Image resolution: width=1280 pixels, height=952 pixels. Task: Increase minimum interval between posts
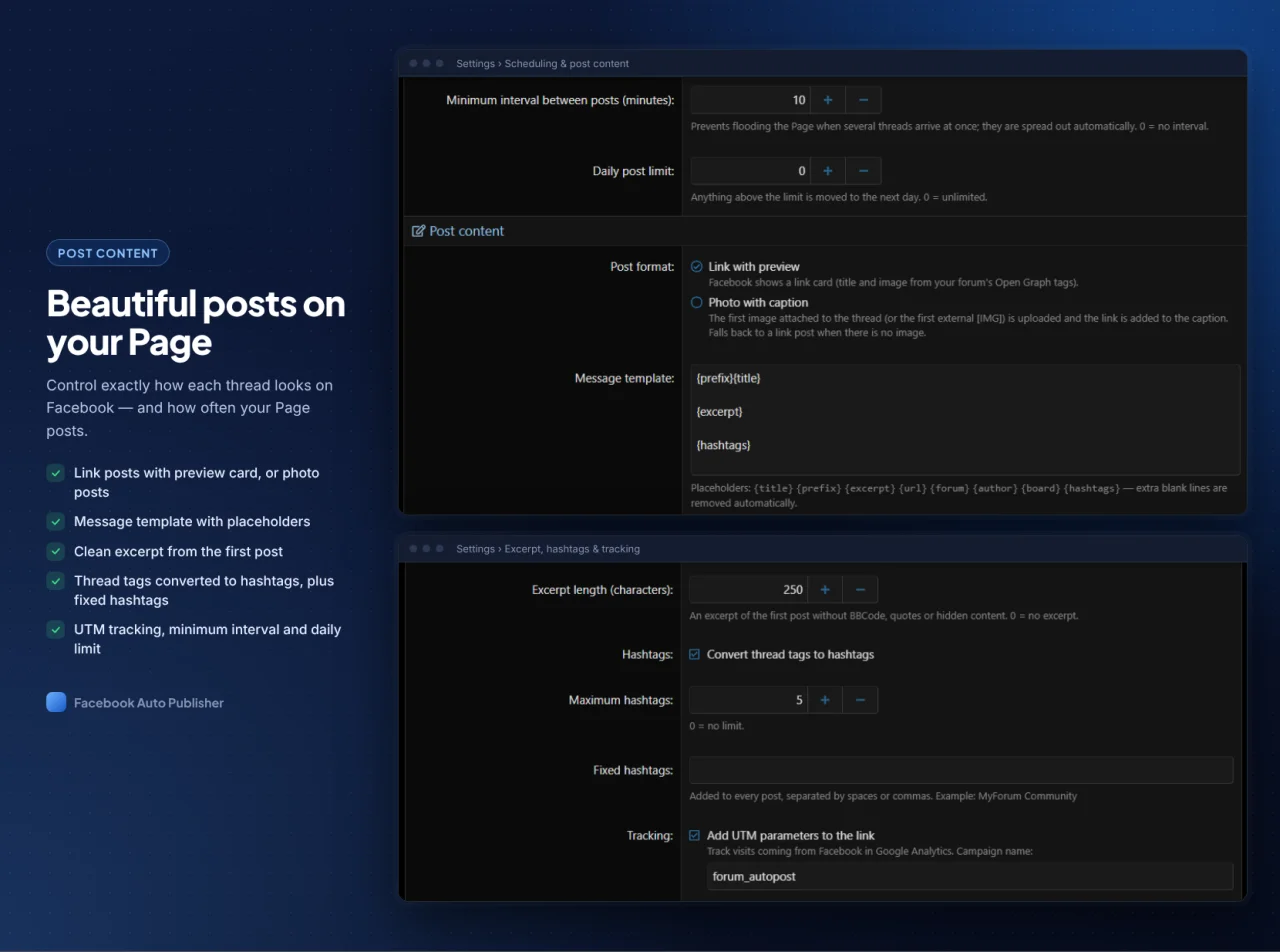click(x=828, y=100)
